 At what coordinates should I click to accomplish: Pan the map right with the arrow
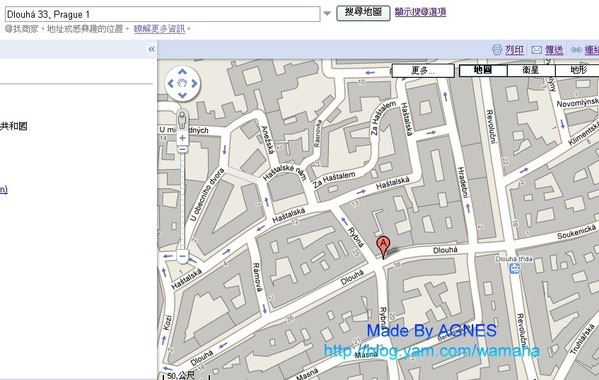194,83
